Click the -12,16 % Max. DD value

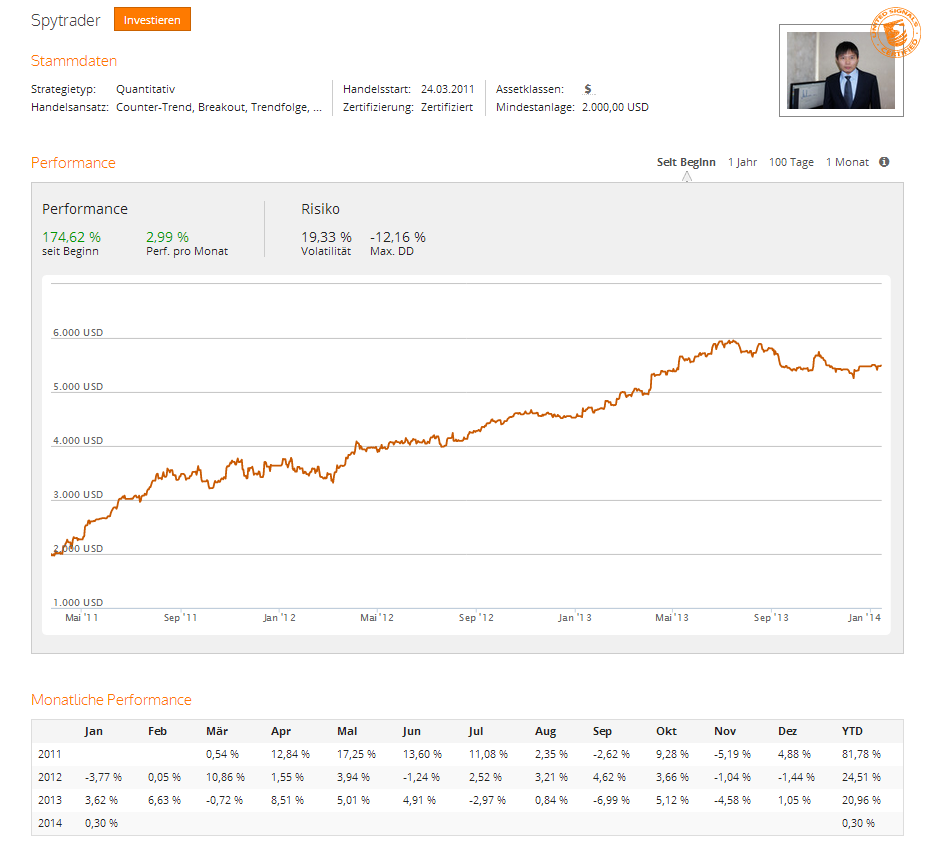coord(398,237)
